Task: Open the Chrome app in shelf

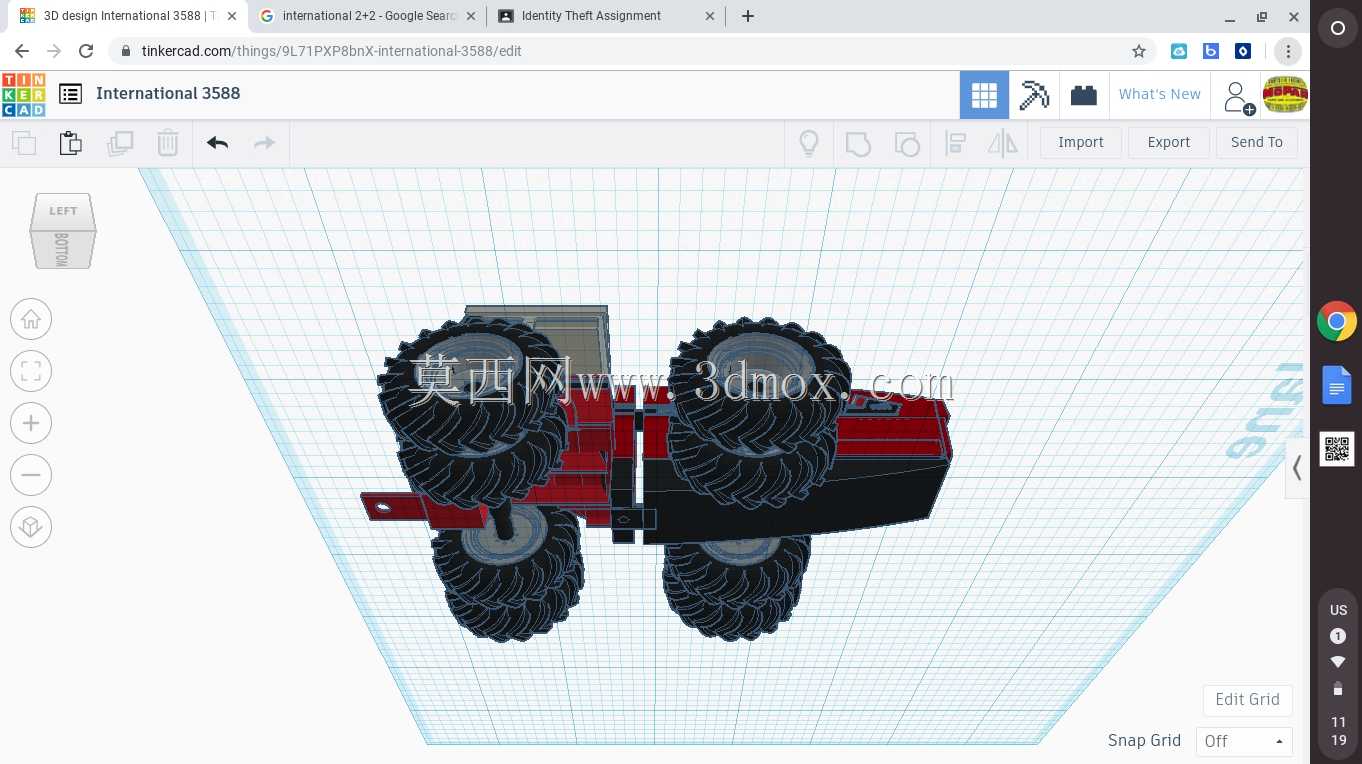Action: [x=1337, y=322]
